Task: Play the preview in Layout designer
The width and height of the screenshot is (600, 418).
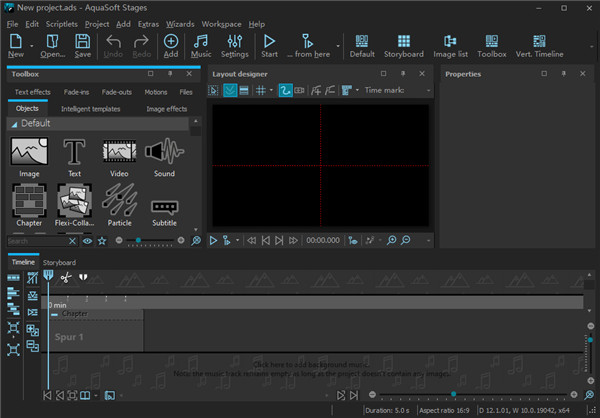Action: [214, 241]
